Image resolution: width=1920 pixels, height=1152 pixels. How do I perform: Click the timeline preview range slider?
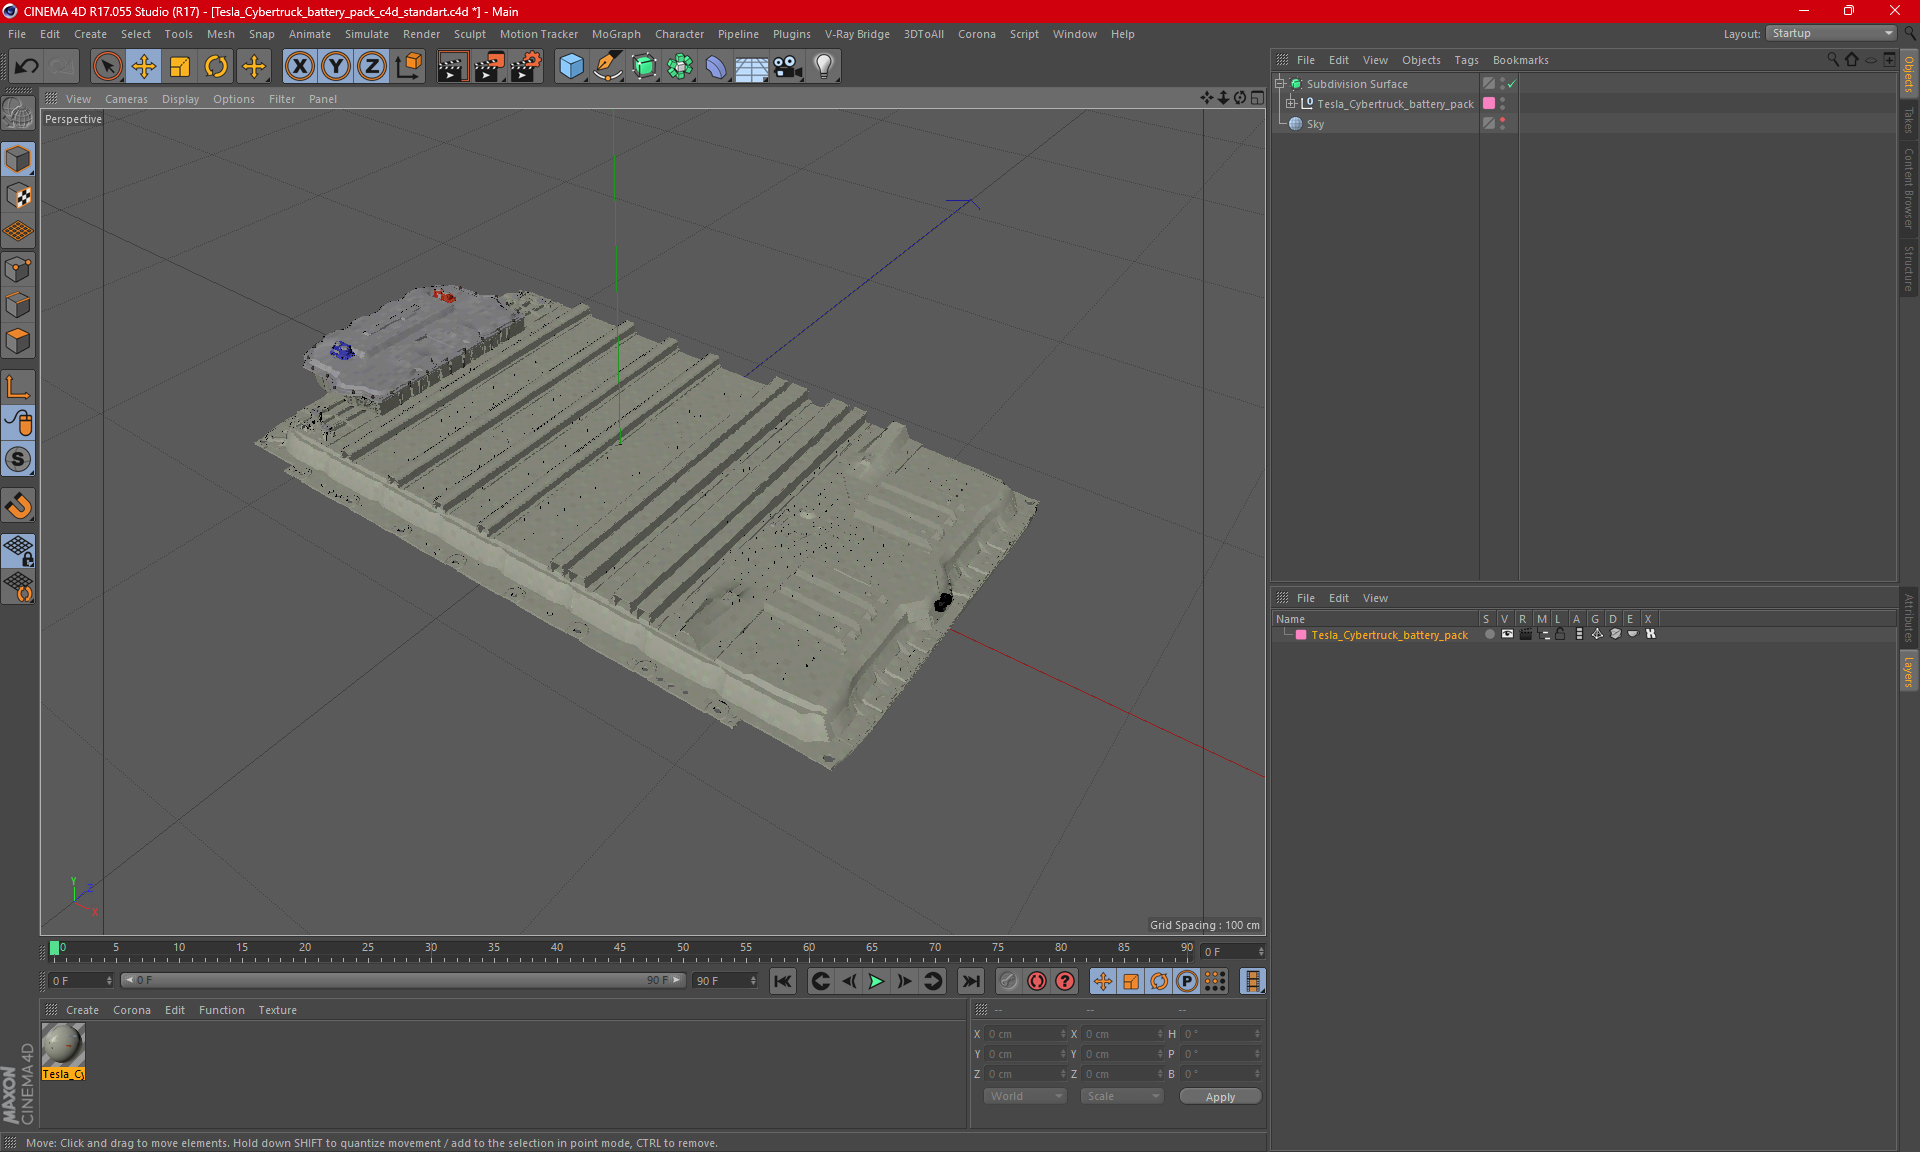[x=403, y=981]
